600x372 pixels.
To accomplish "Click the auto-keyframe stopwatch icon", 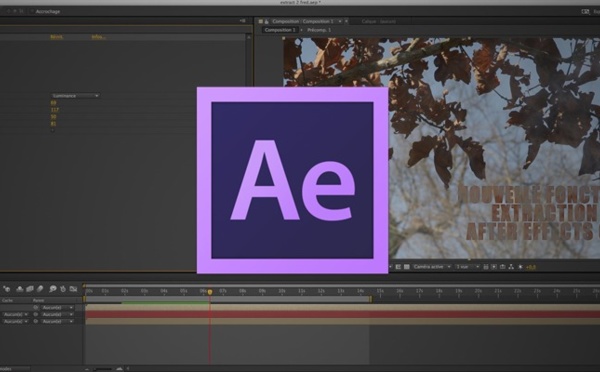I will tap(63, 289).
